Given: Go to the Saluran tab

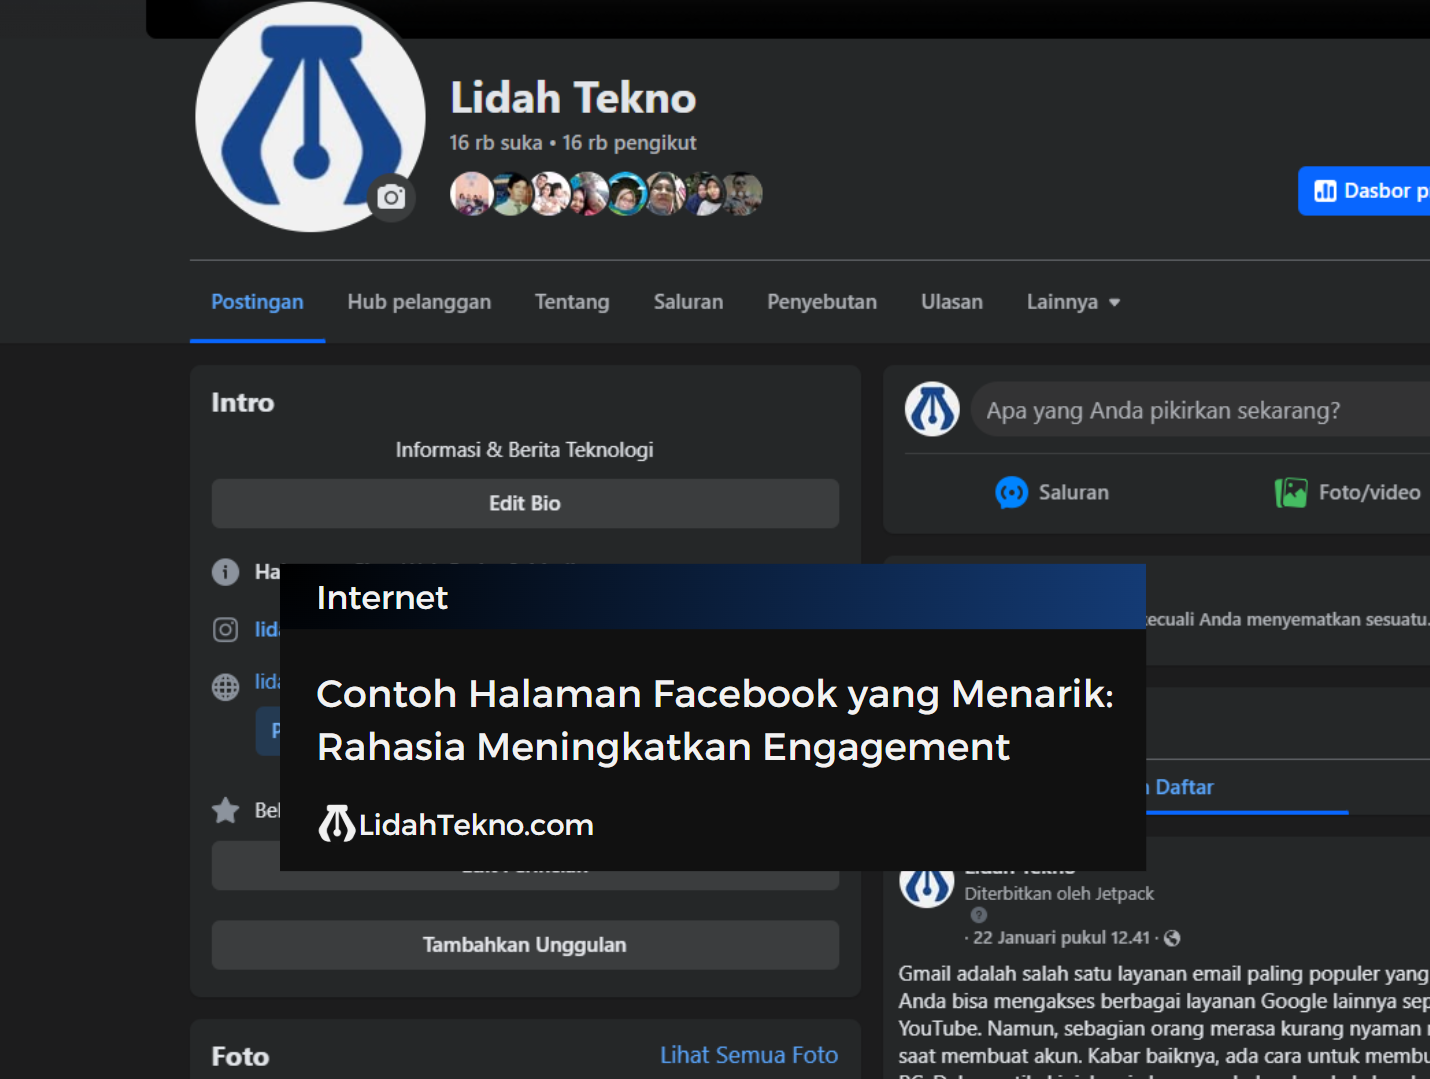Looking at the screenshot, I should [x=688, y=302].
